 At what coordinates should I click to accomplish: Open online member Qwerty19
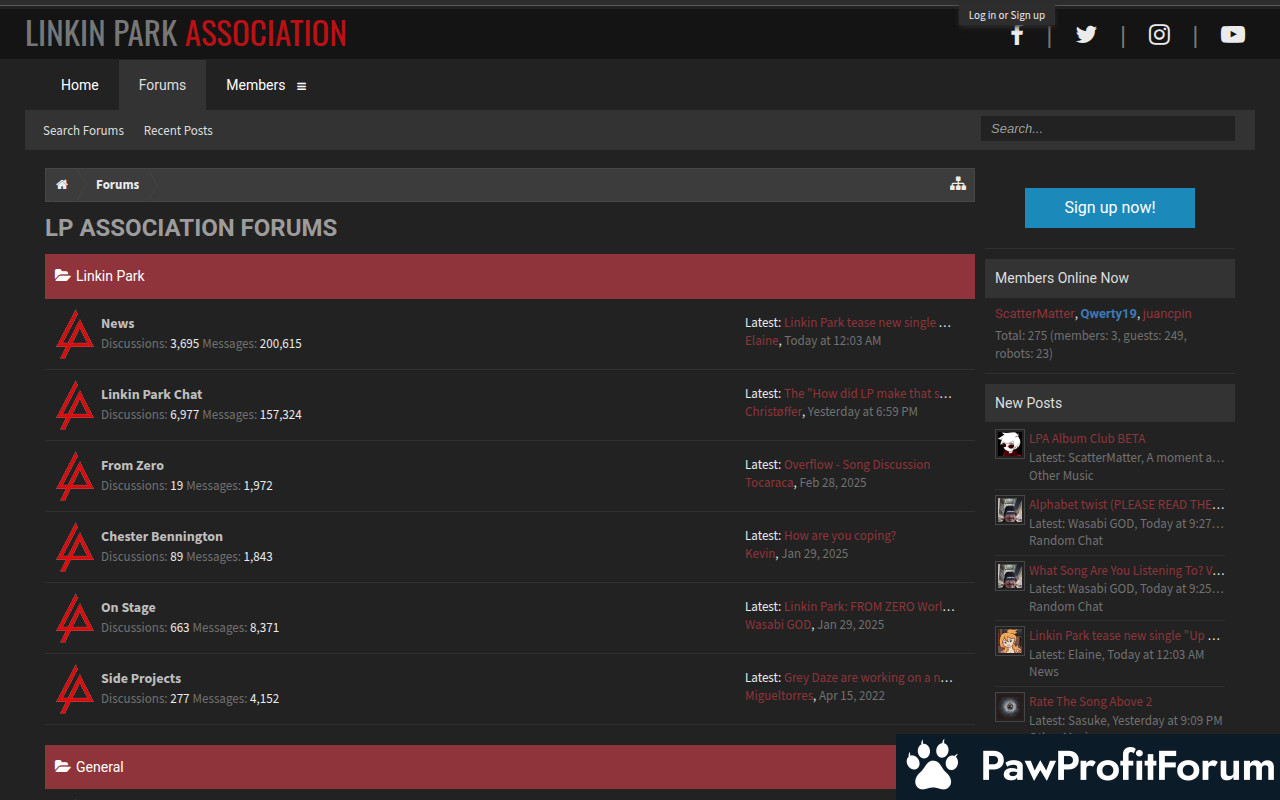[1108, 314]
